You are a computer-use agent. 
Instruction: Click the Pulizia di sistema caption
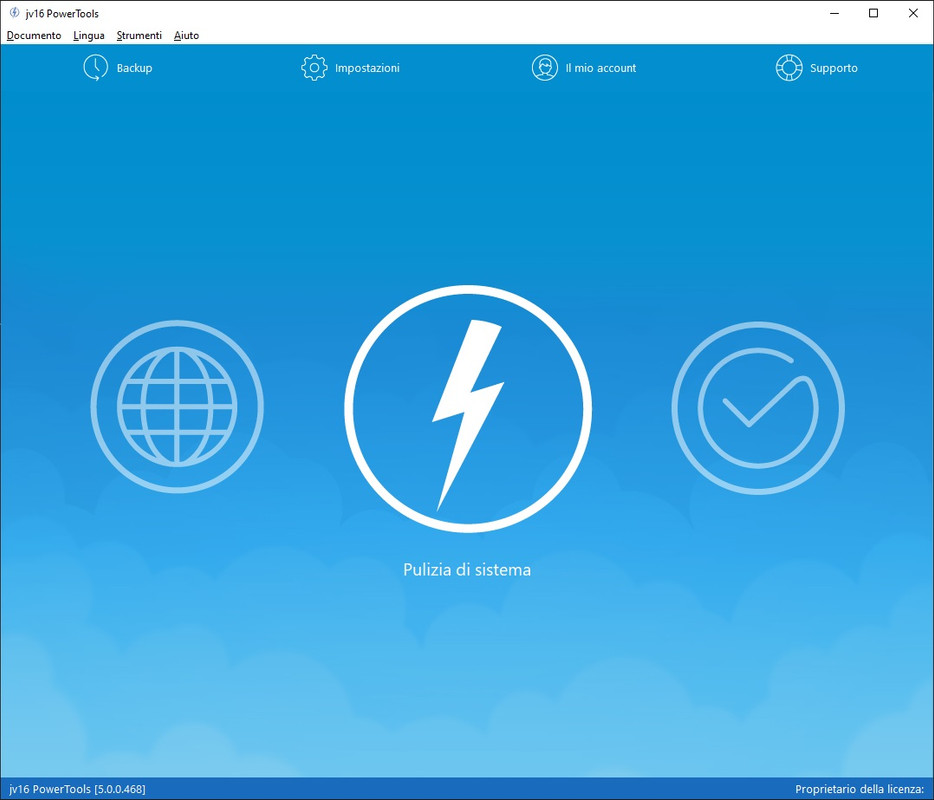pos(467,569)
